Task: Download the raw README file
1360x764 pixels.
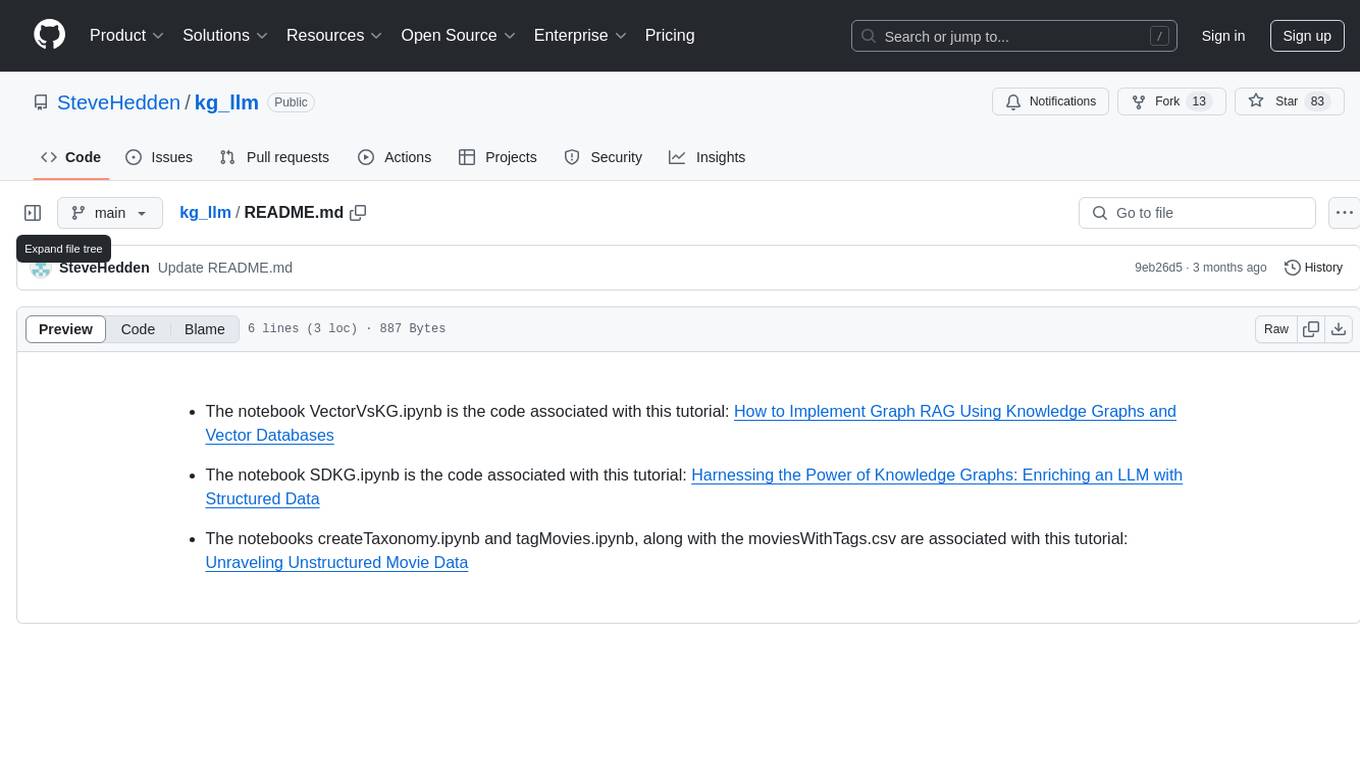Action: 1339,329
